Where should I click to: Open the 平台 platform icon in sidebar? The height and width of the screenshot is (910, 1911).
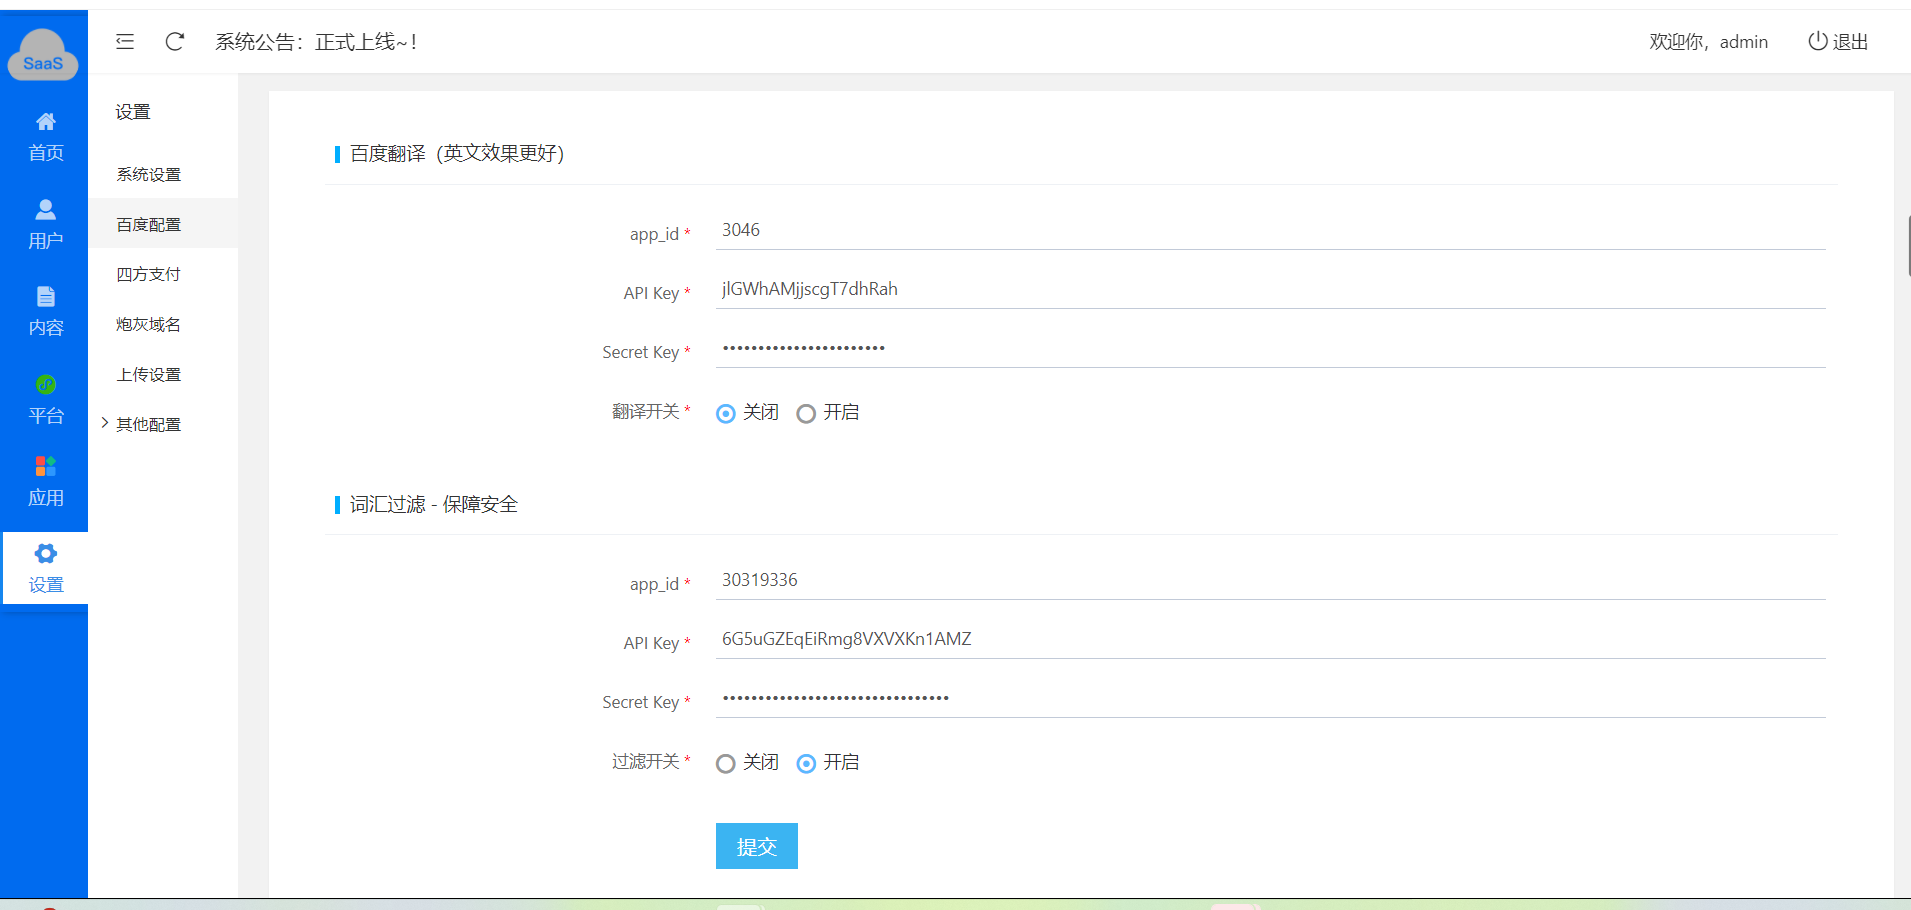pyautogui.click(x=45, y=384)
